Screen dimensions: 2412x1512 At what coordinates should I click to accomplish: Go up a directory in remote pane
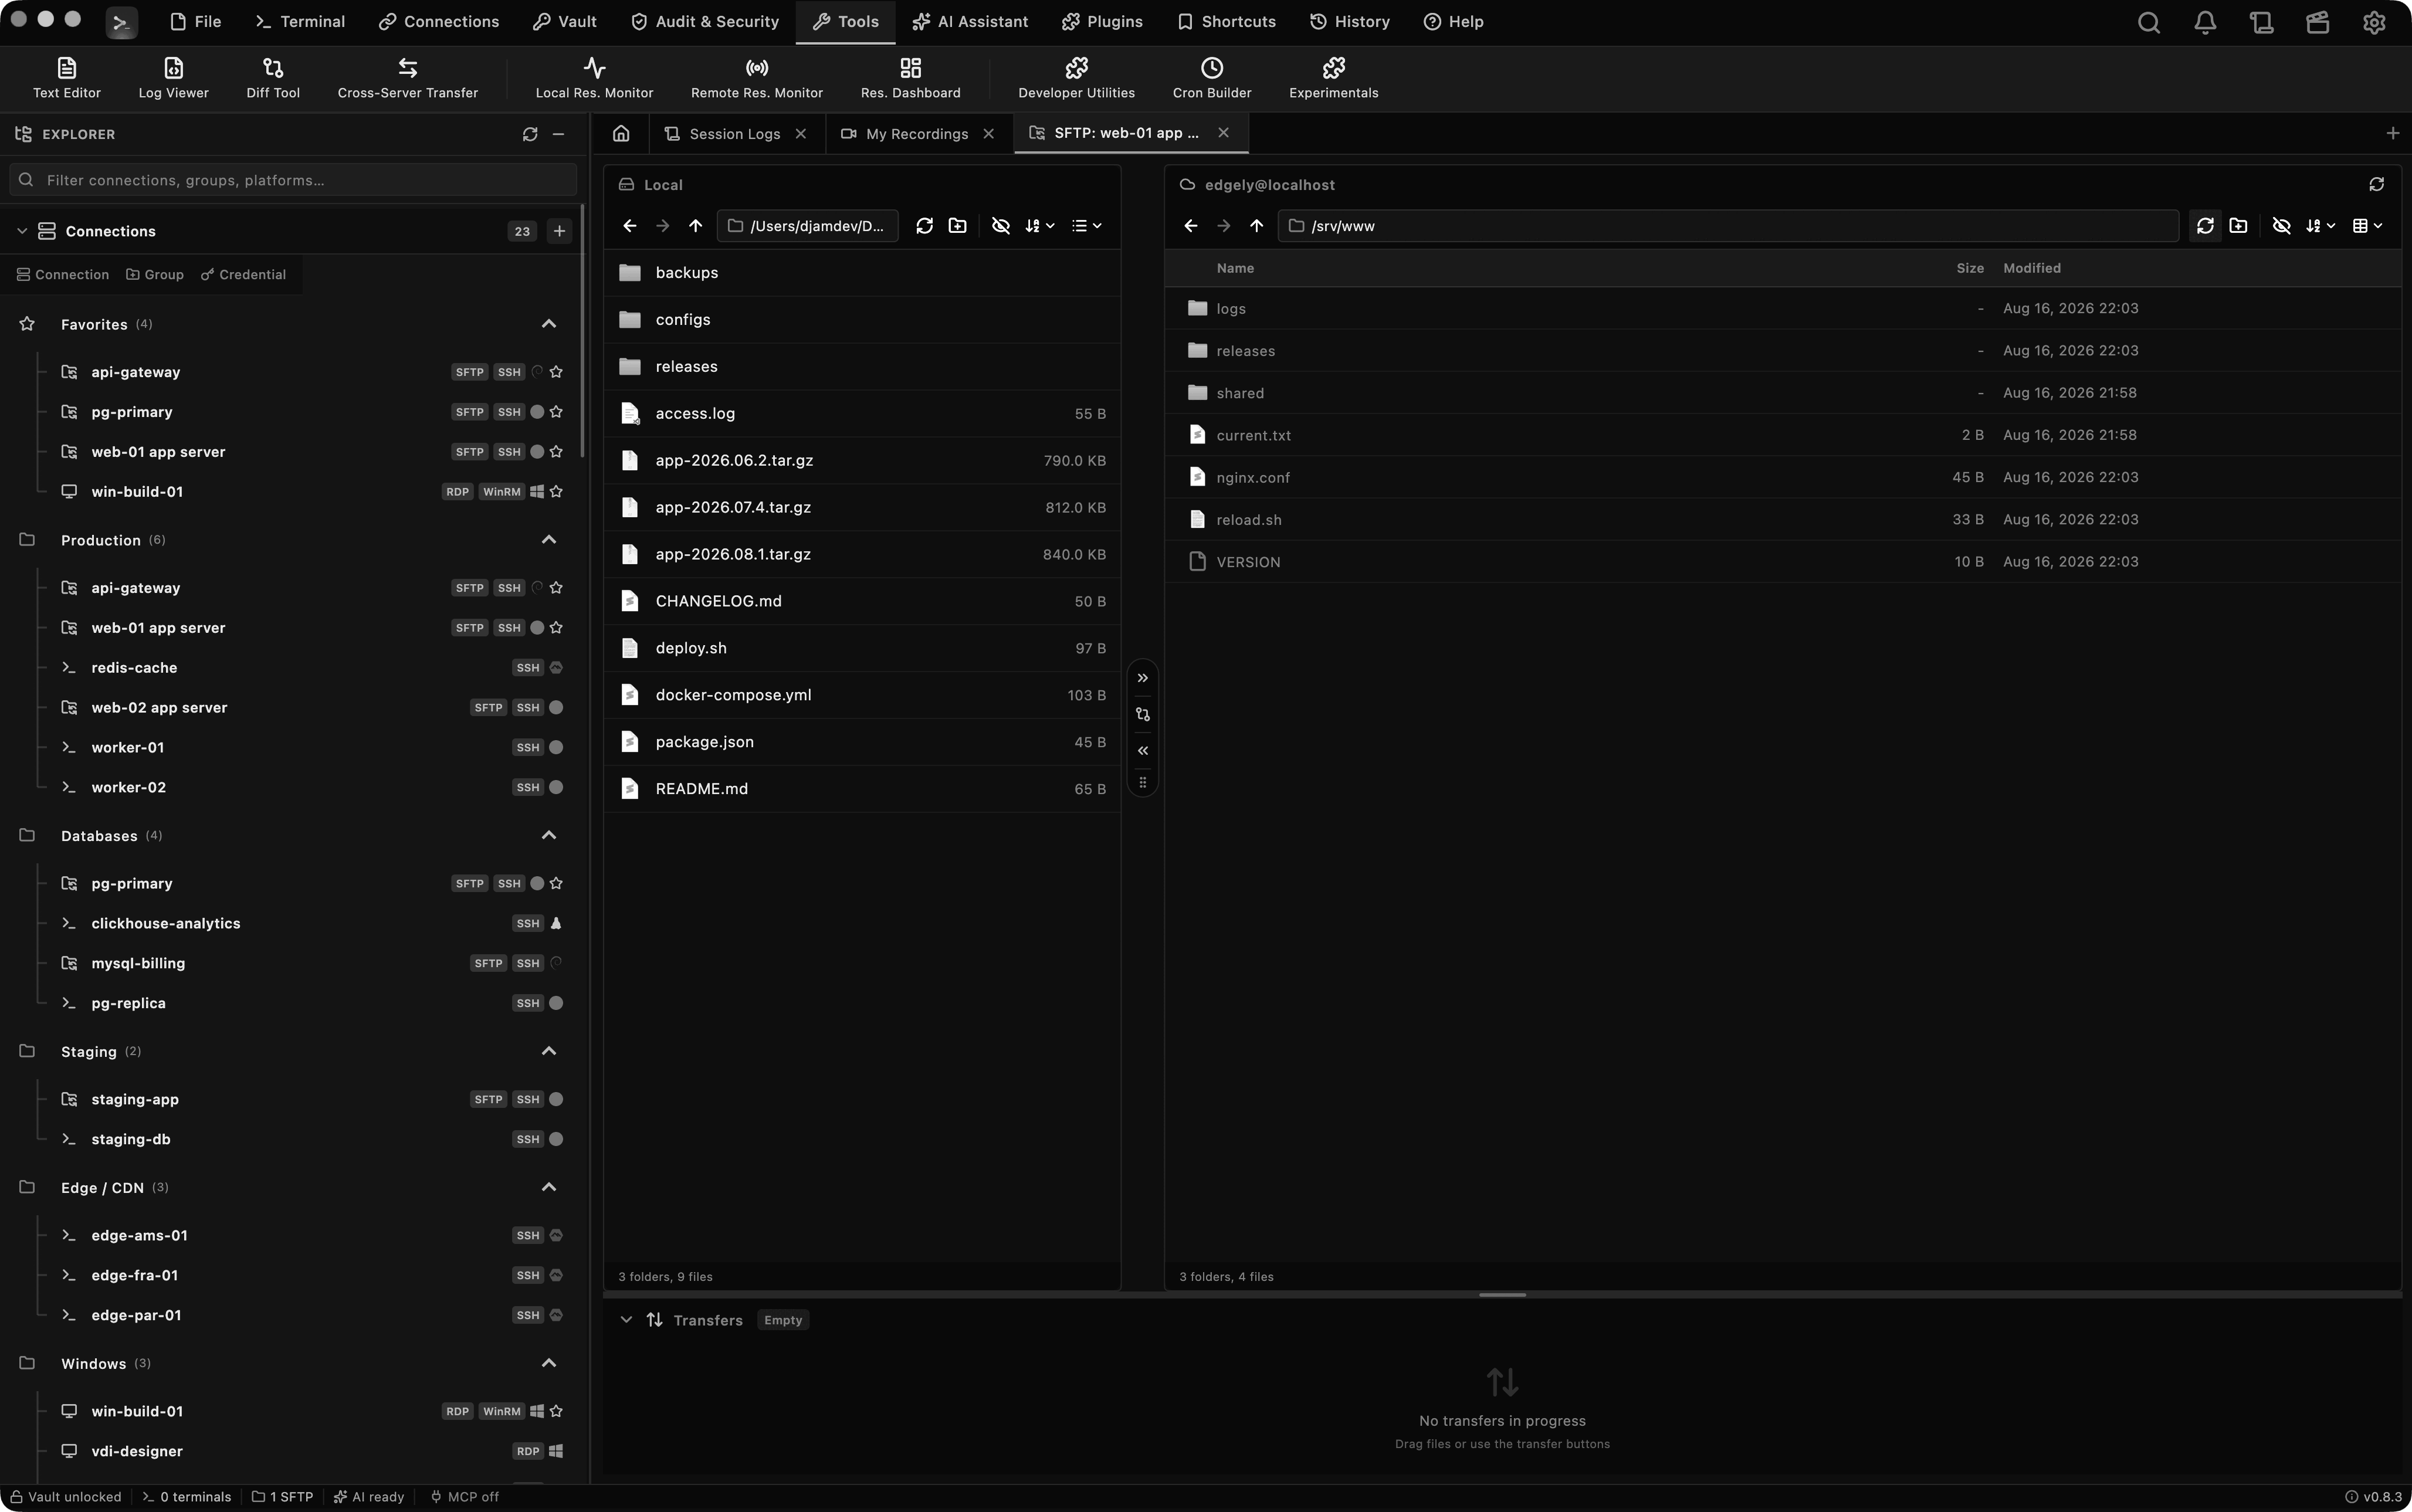pyautogui.click(x=1256, y=226)
